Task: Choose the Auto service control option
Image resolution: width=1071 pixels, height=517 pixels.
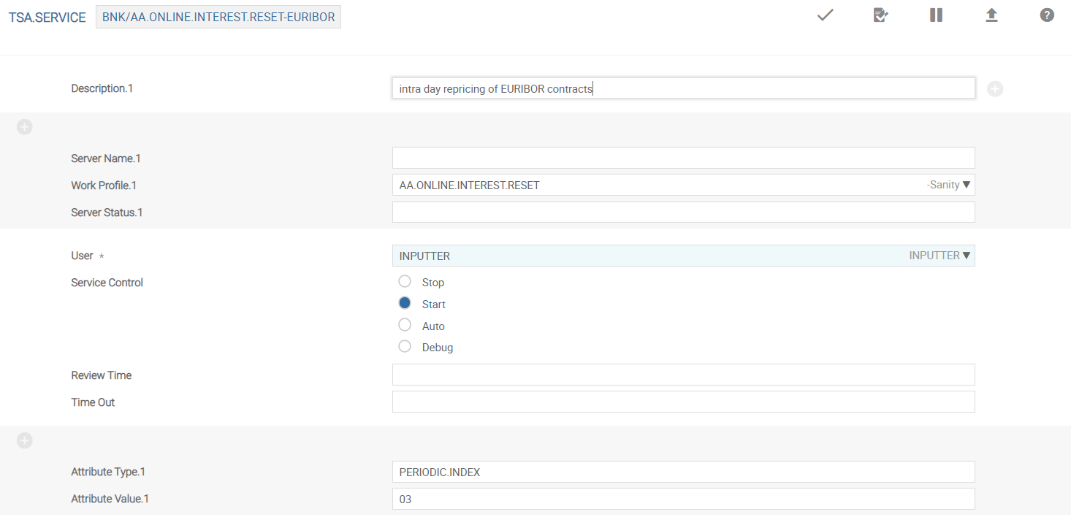Action: coord(405,325)
